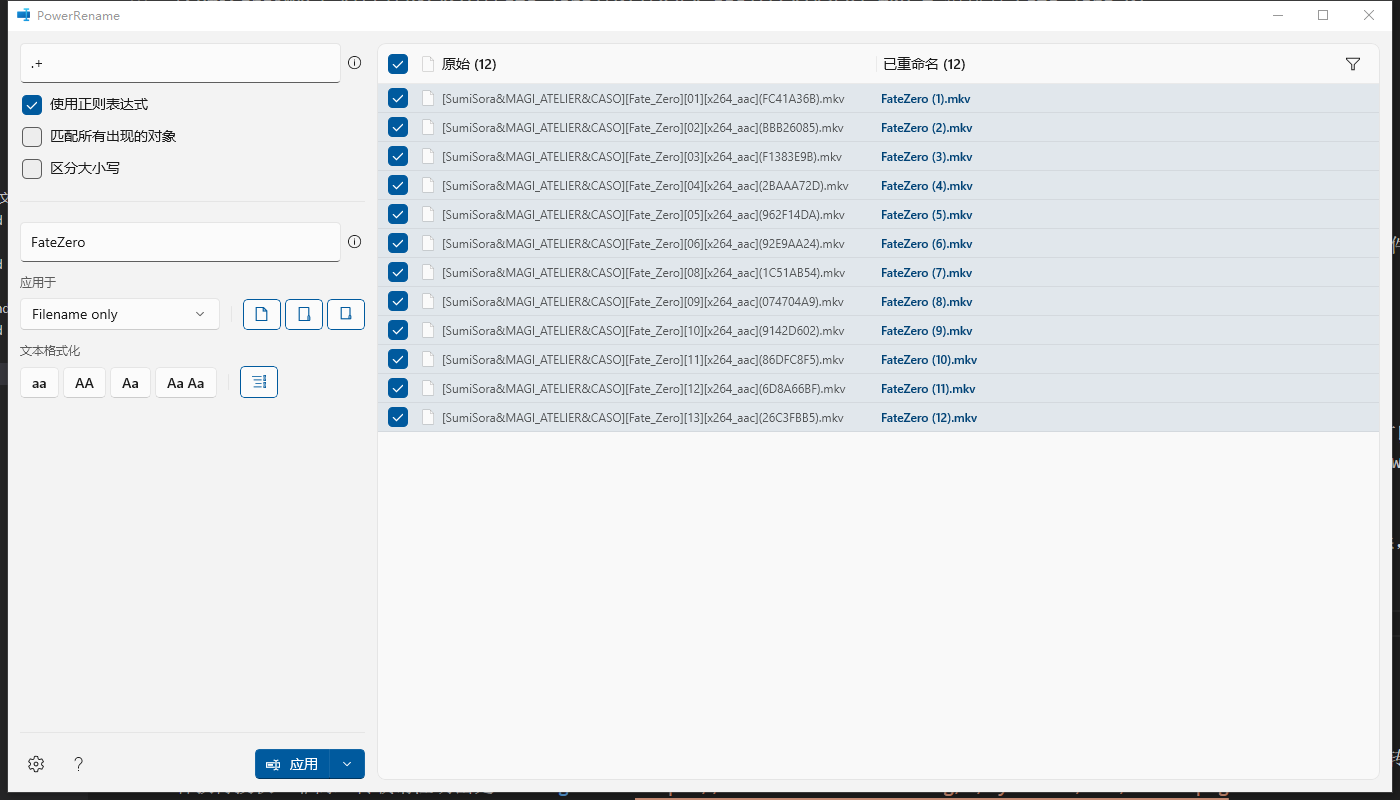Toggle the Include folders icon button

coord(304,314)
